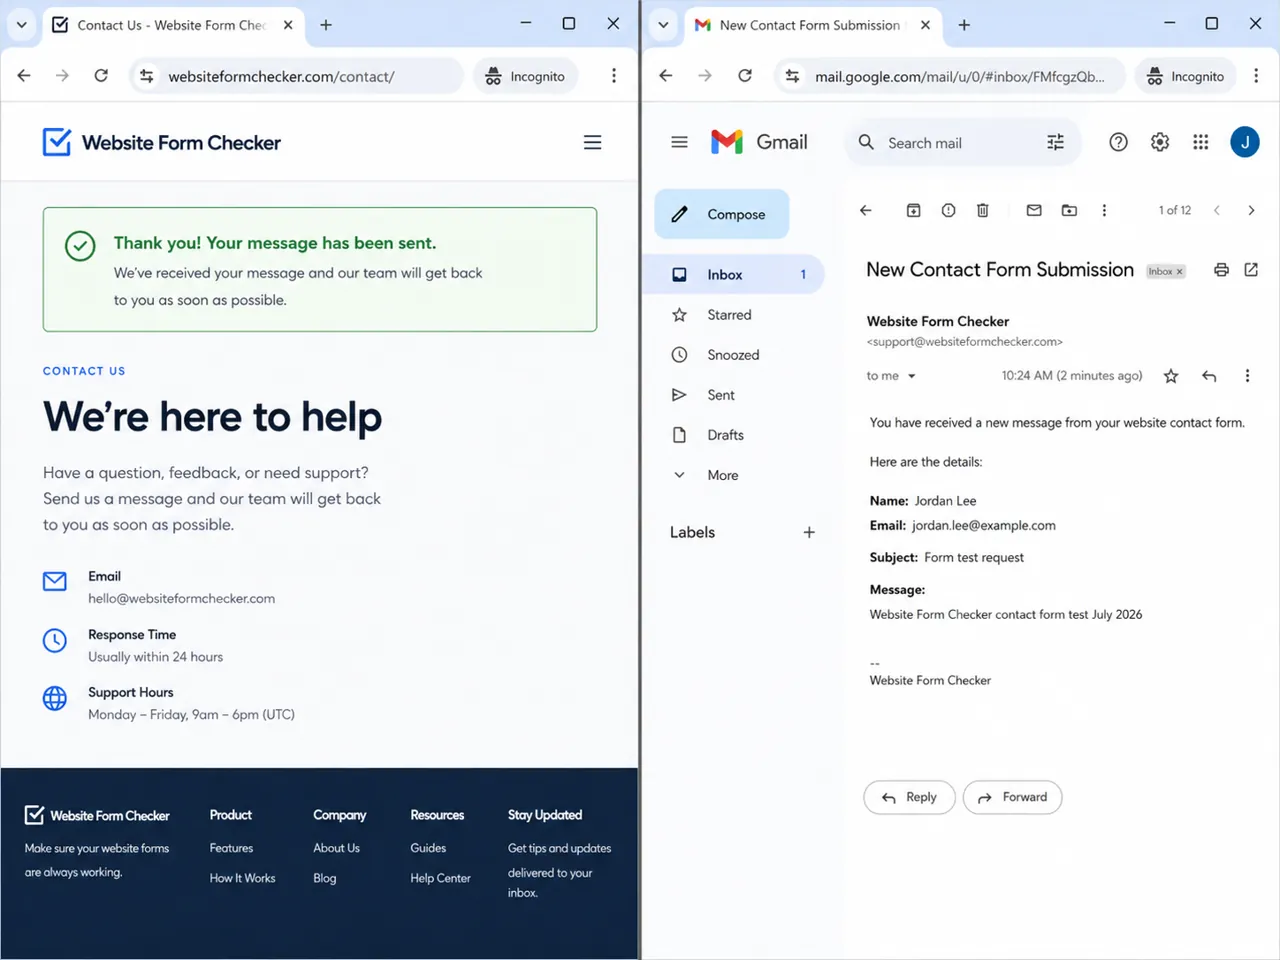Open About Us footer link
The height and width of the screenshot is (960, 1280).
pyautogui.click(x=336, y=848)
